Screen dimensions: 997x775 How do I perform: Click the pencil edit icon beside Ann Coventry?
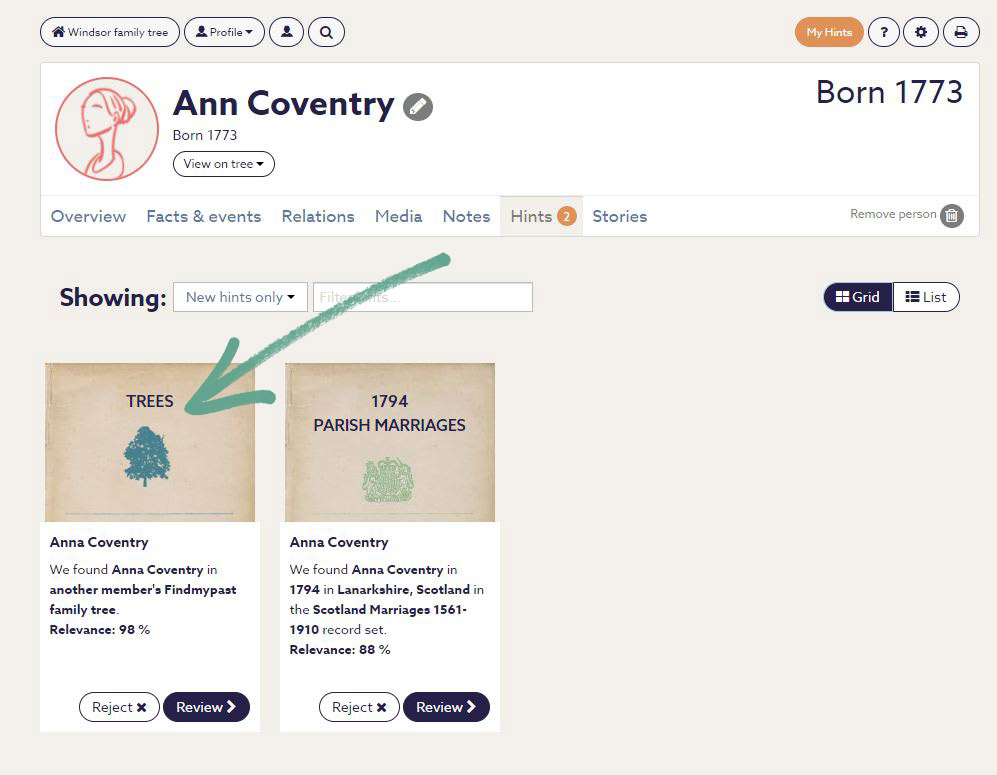418,106
